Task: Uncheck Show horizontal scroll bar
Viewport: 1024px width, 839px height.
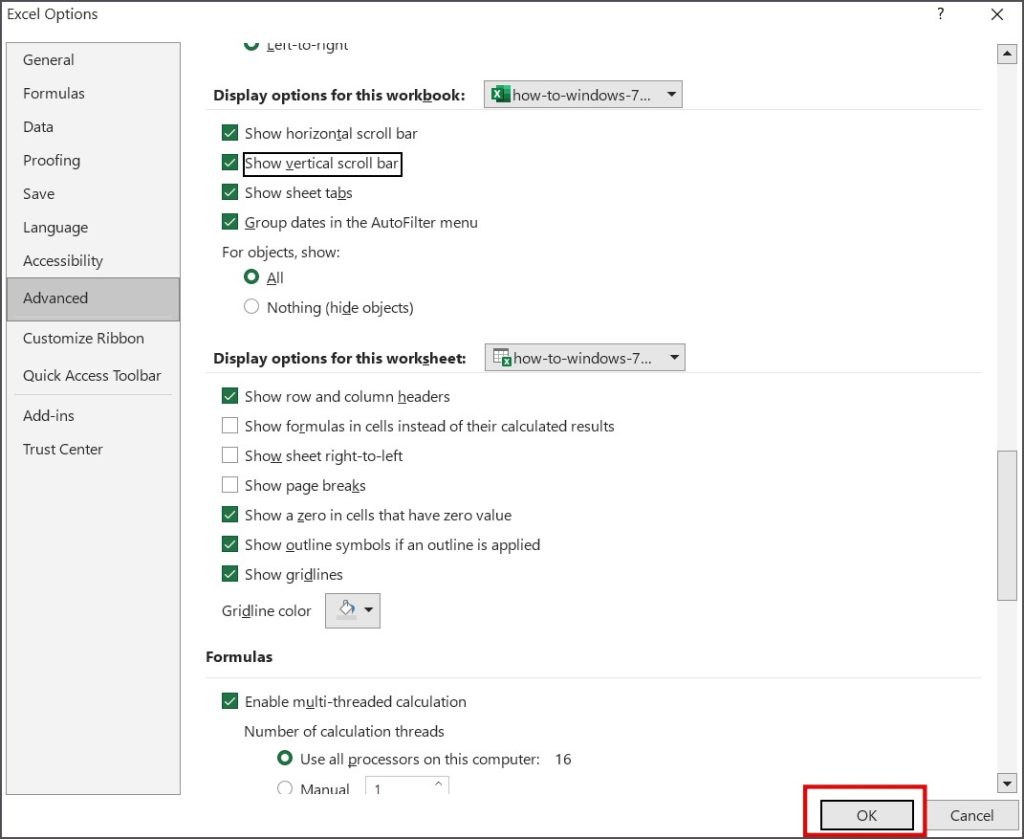Action: (x=230, y=134)
